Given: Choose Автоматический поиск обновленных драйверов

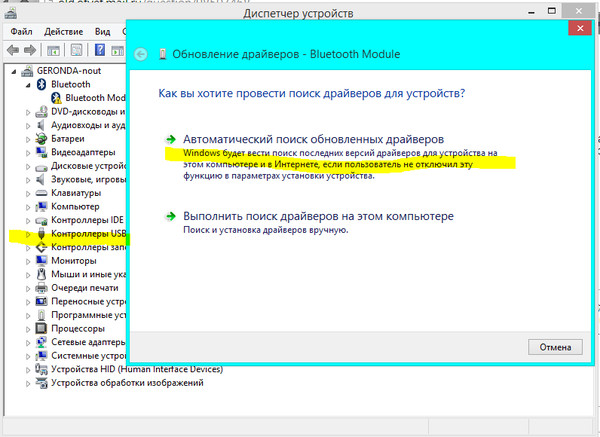Looking at the screenshot, I should click(x=313, y=139).
